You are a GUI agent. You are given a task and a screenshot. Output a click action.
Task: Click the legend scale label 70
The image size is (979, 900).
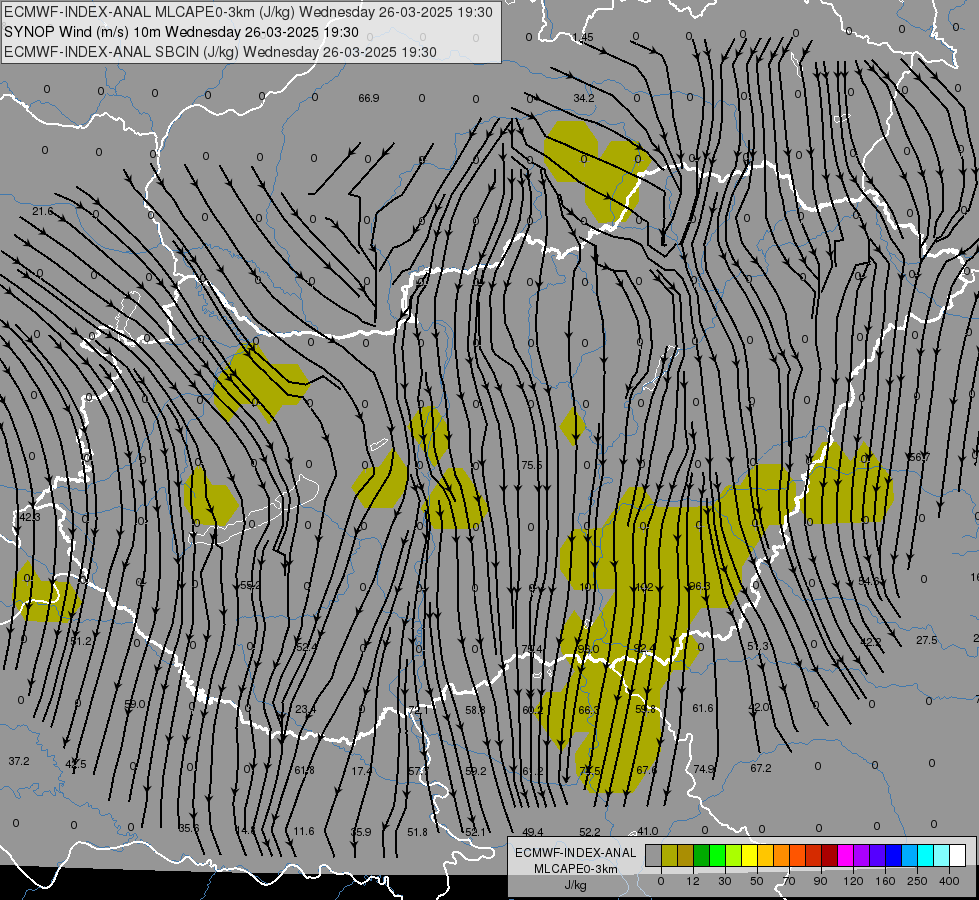[x=789, y=881]
